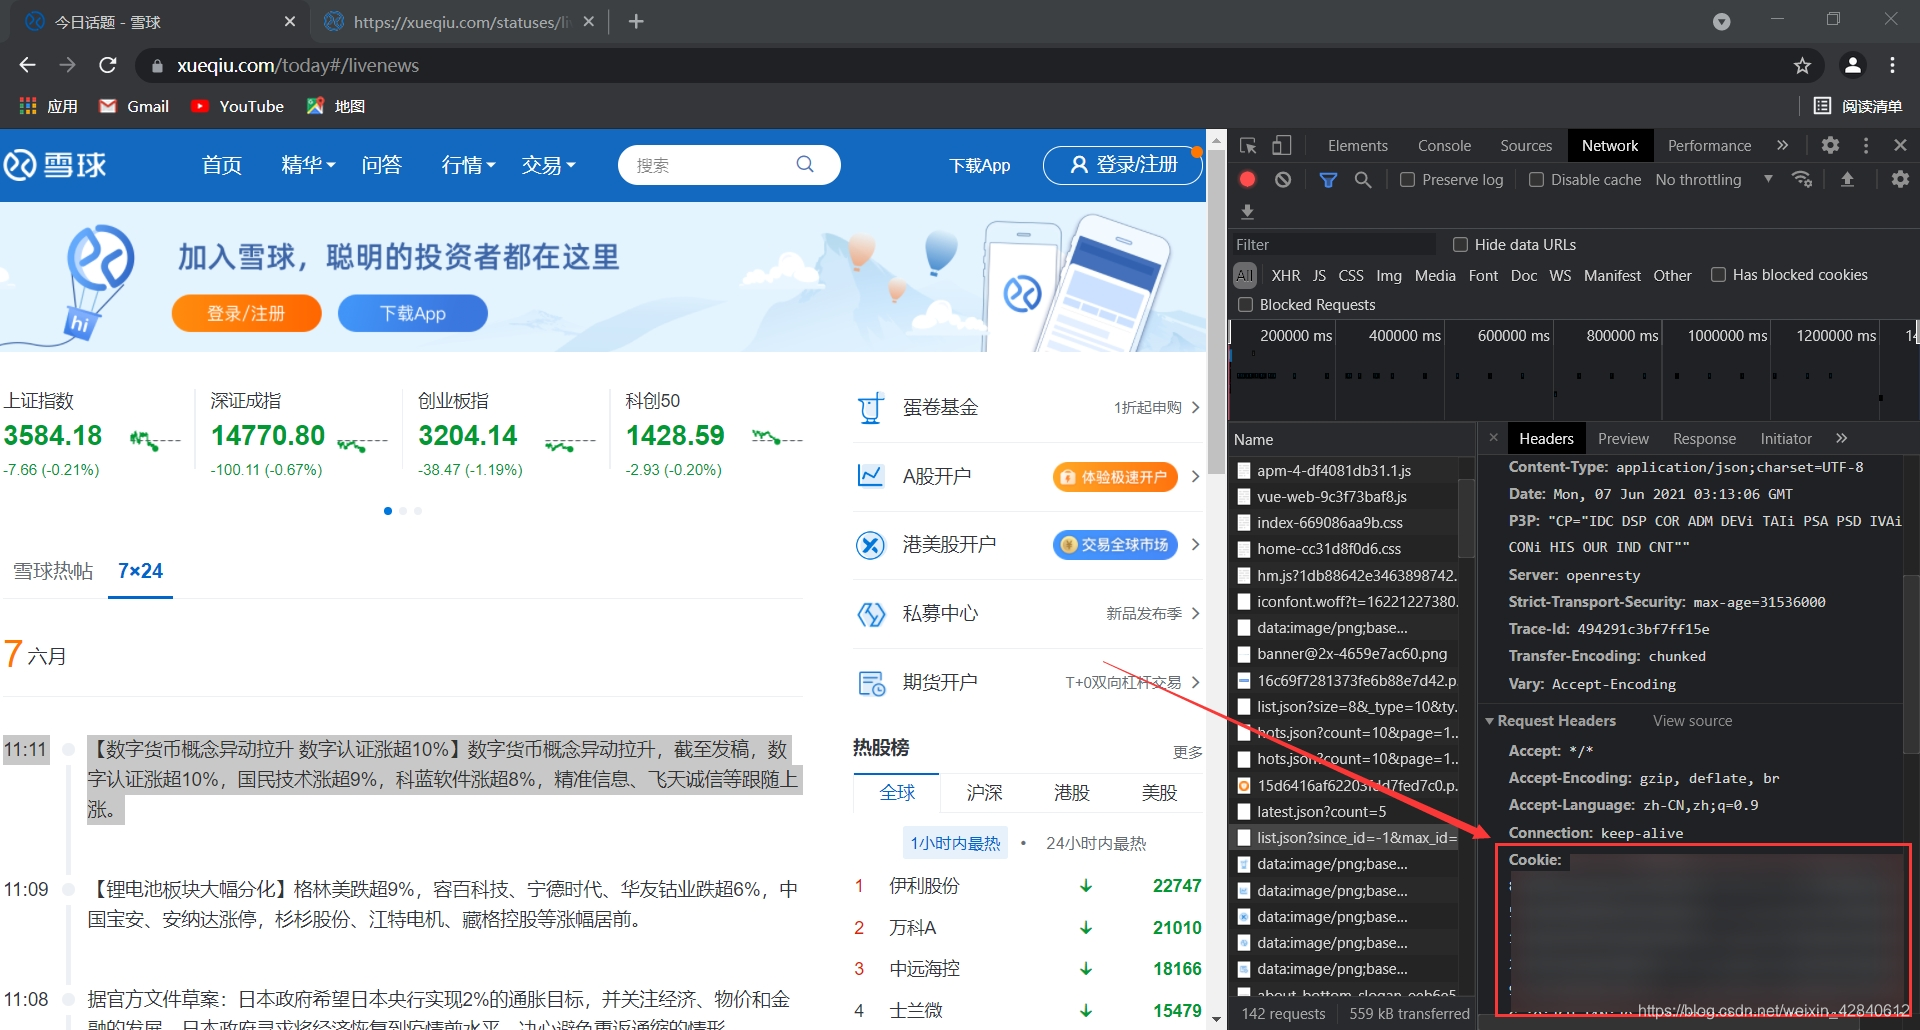The width and height of the screenshot is (1920, 1030).
Task: Filter requests by XHR
Action: pos(1286,276)
